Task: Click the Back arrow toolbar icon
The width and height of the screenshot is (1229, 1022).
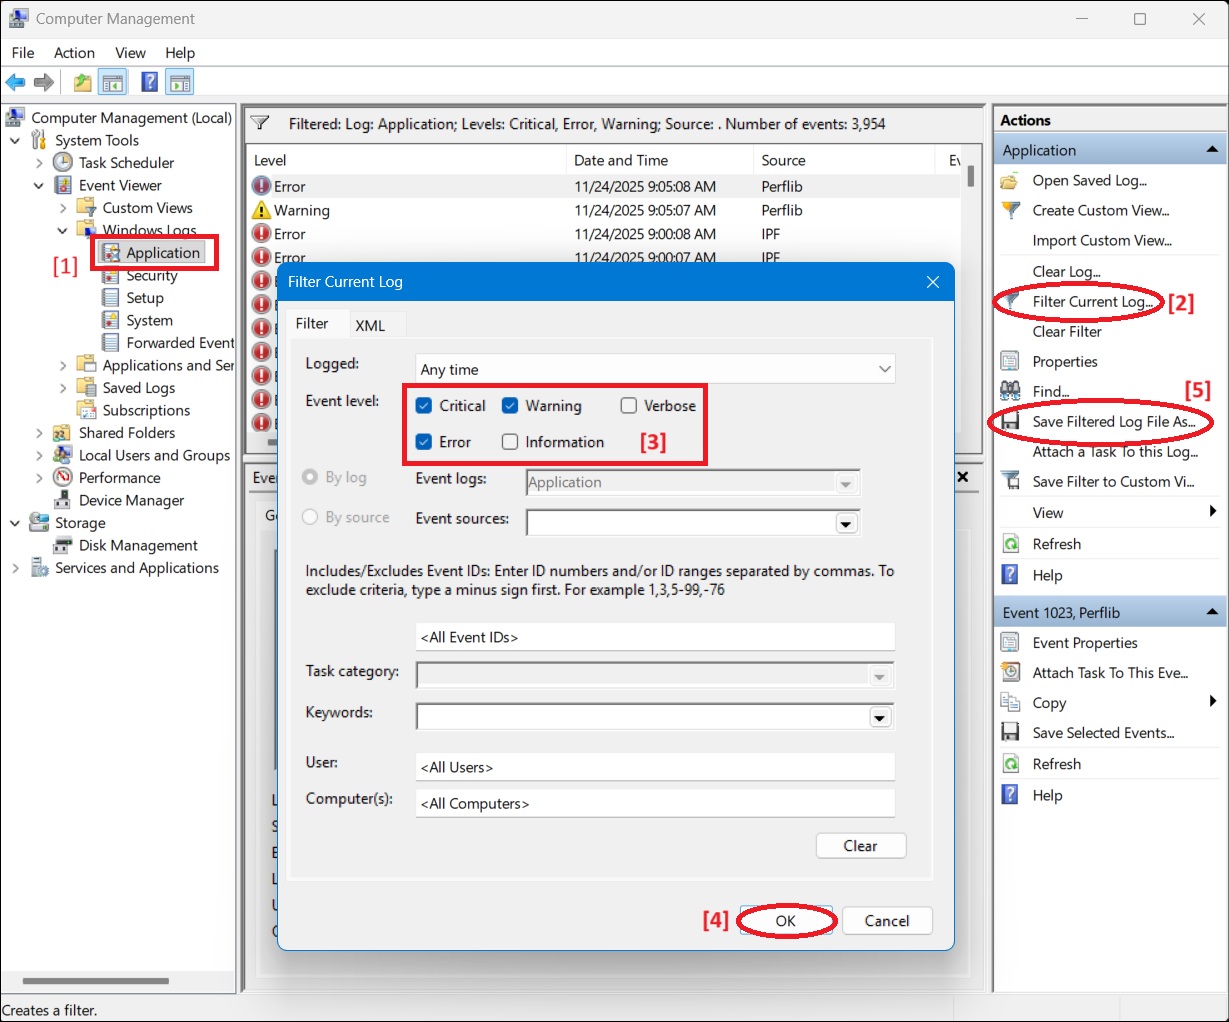Action: (x=15, y=83)
